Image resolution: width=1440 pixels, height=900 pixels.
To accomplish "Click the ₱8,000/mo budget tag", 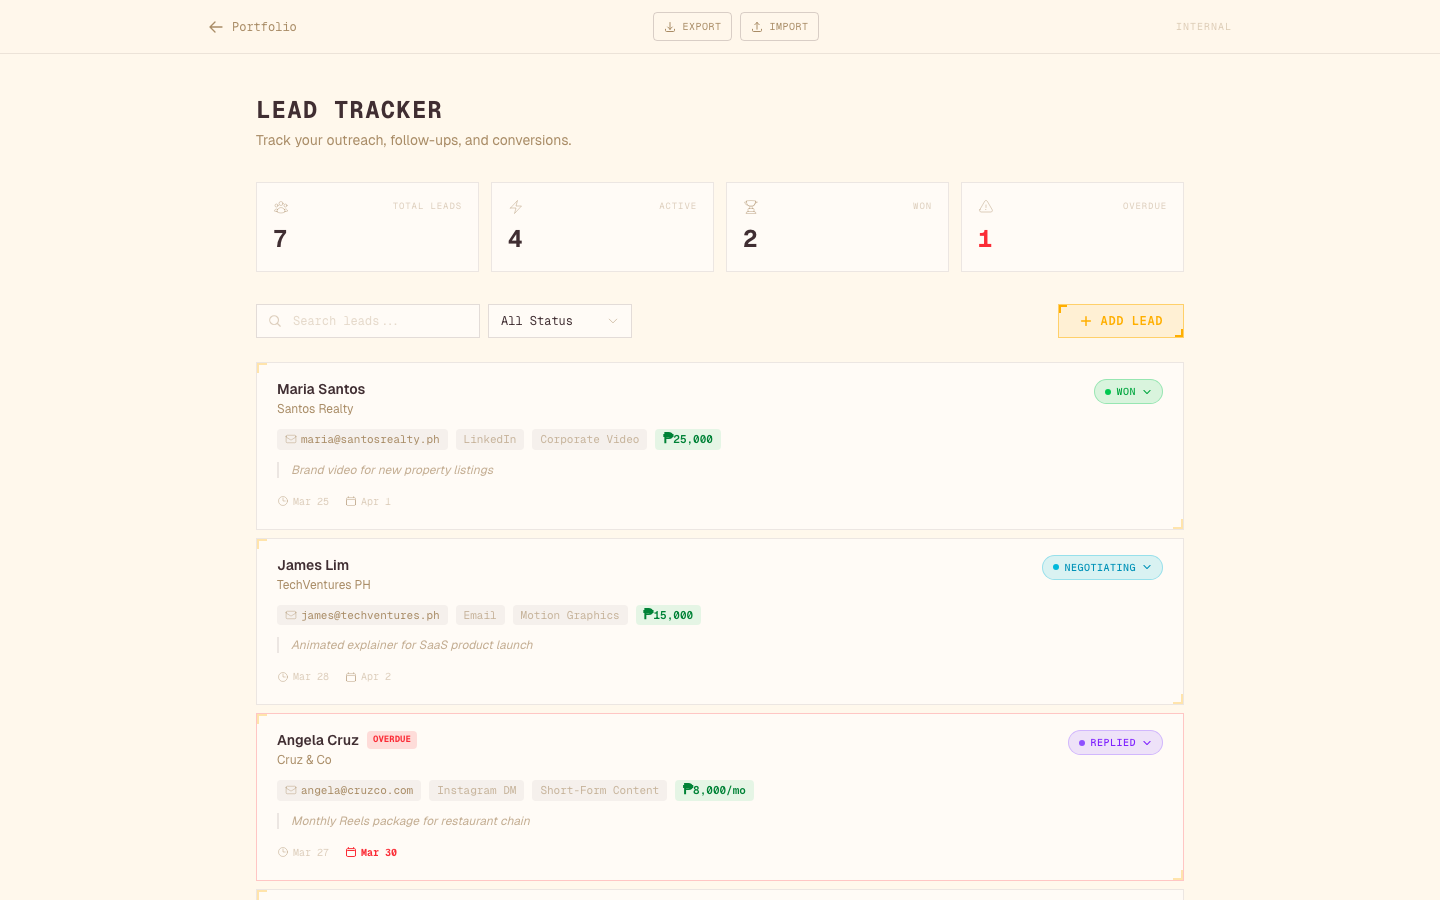I will [714, 790].
